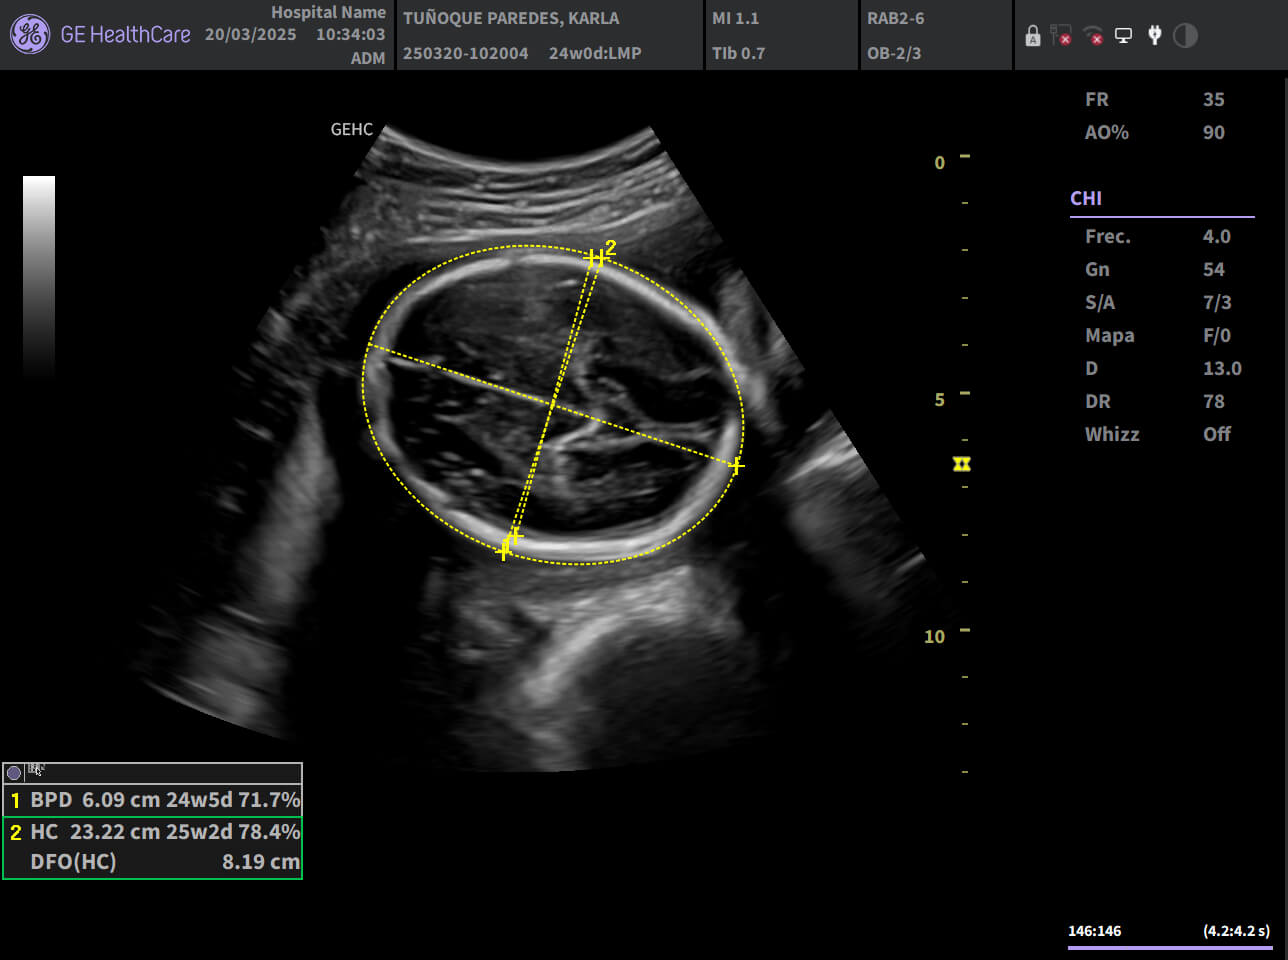Click the results window move cursor icon

point(36,770)
